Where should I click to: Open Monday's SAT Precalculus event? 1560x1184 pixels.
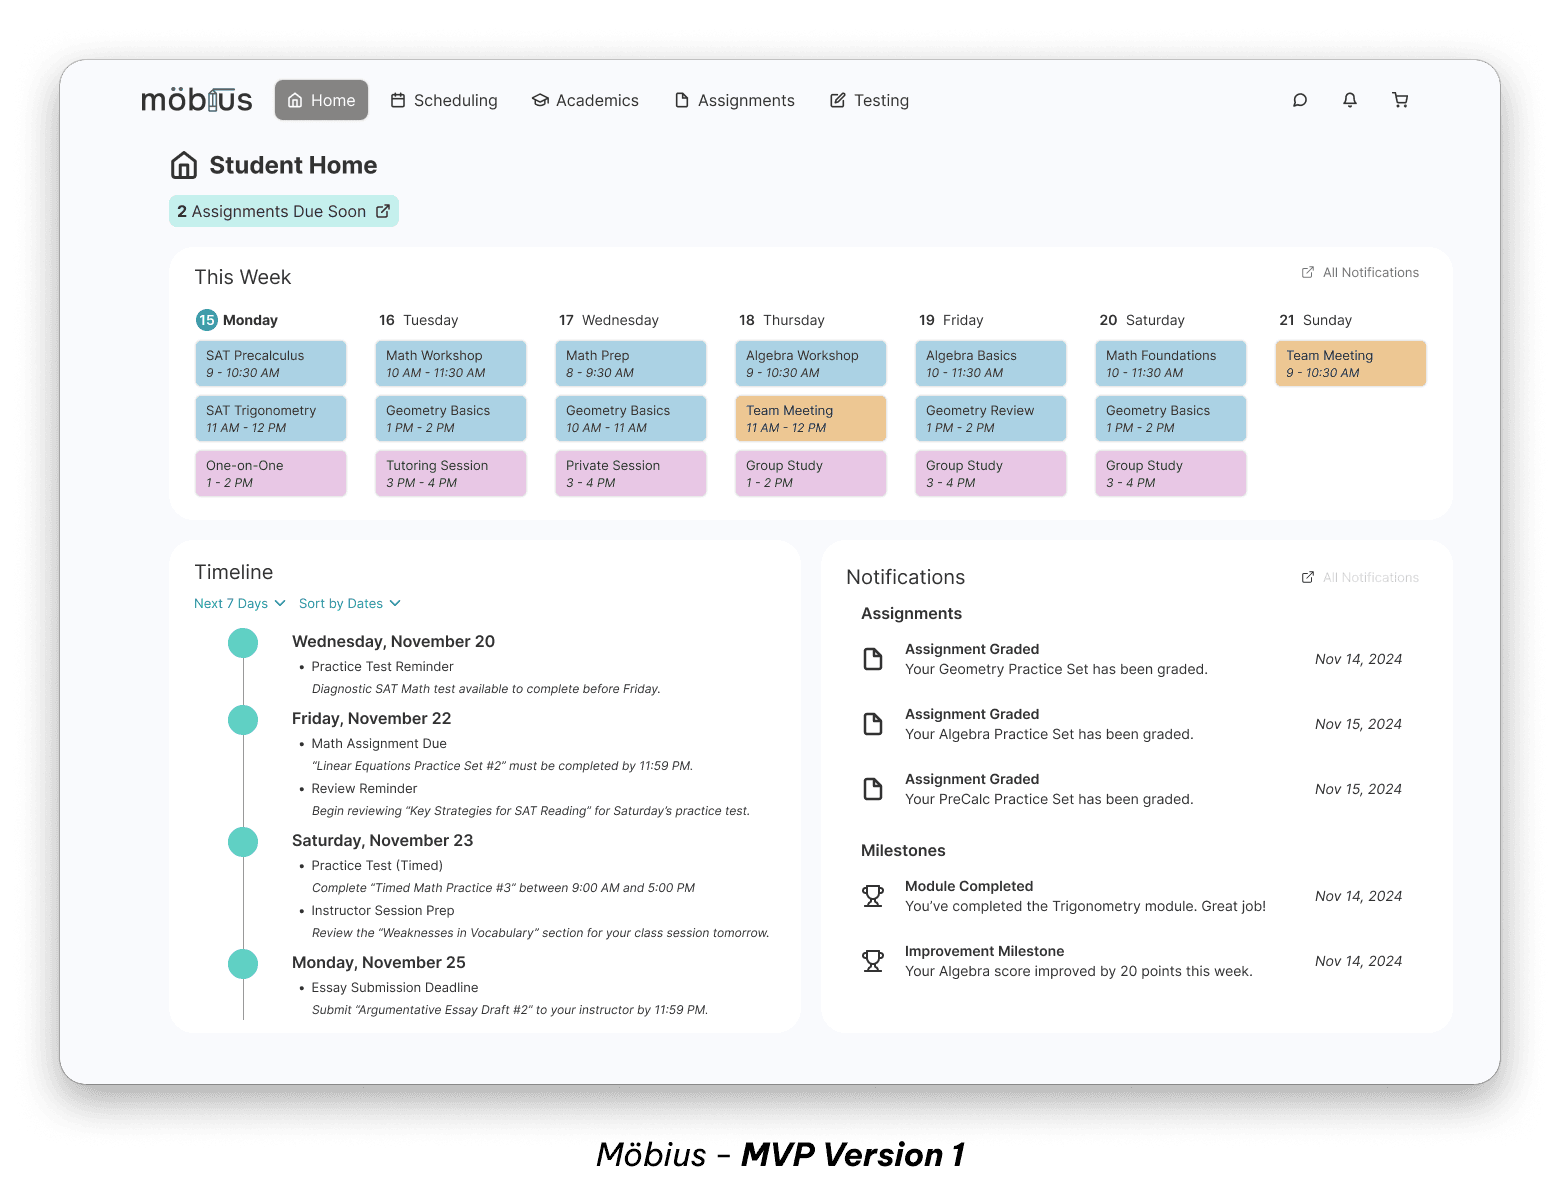(x=271, y=363)
